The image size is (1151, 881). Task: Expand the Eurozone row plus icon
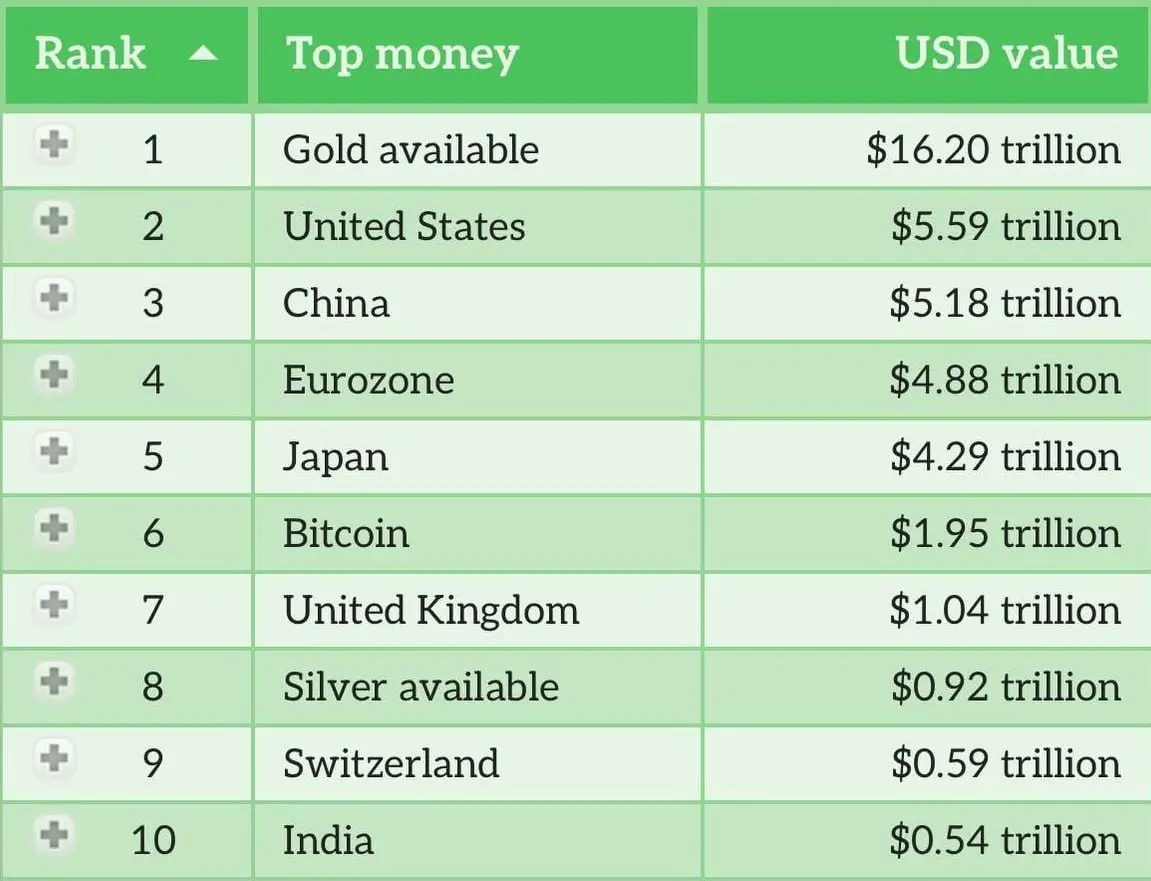pyautogui.click(x=54, y=375)
